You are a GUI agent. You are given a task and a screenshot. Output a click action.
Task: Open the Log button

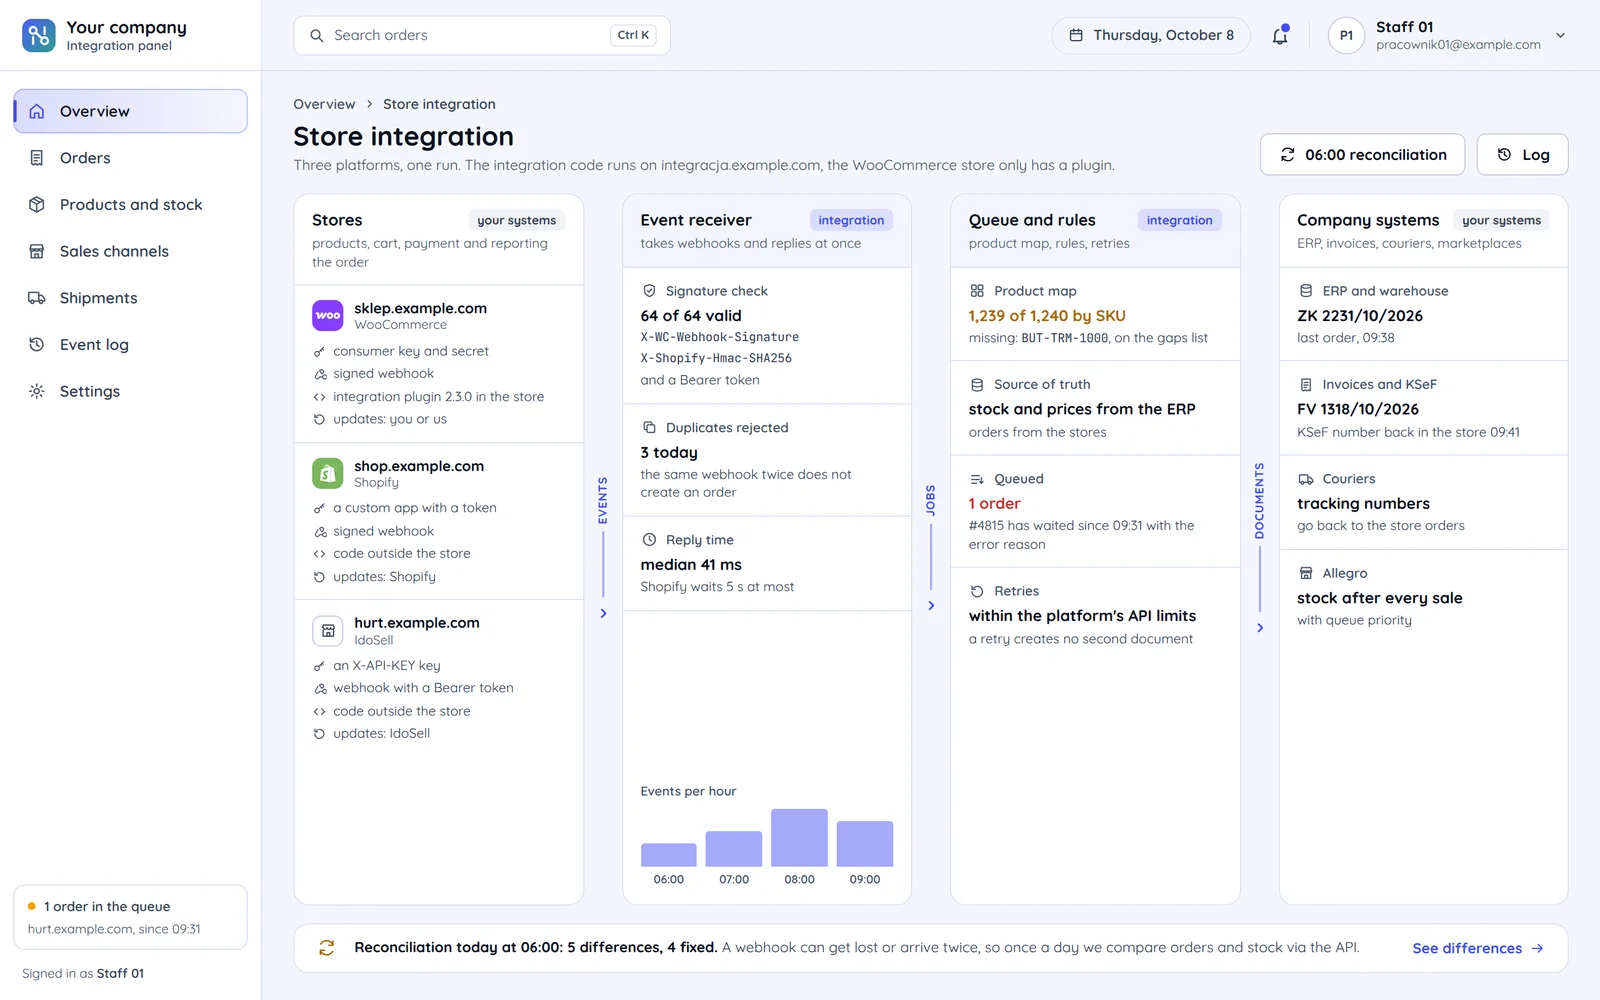point(1522,155)
